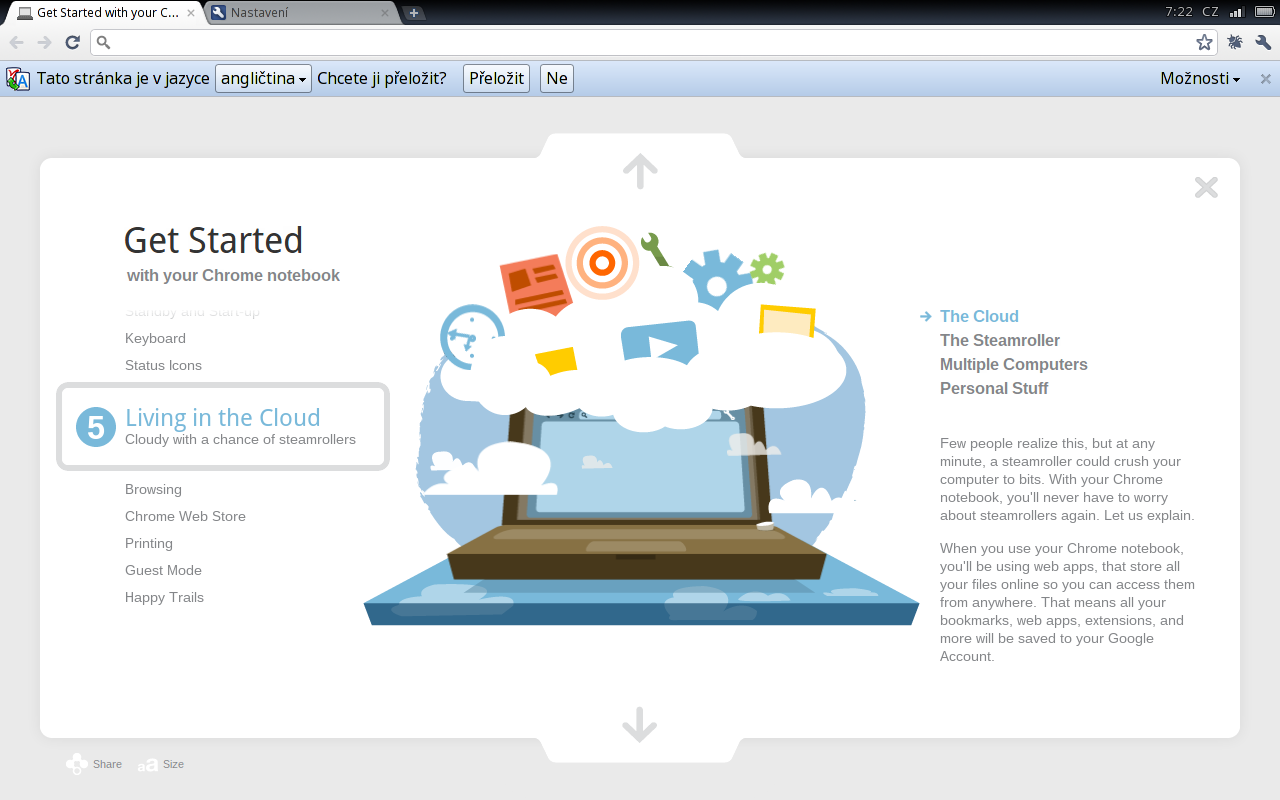Click the 7:22 clock in status area
The height and width of the screenshot is (800, 1280).
[1179, 12]
